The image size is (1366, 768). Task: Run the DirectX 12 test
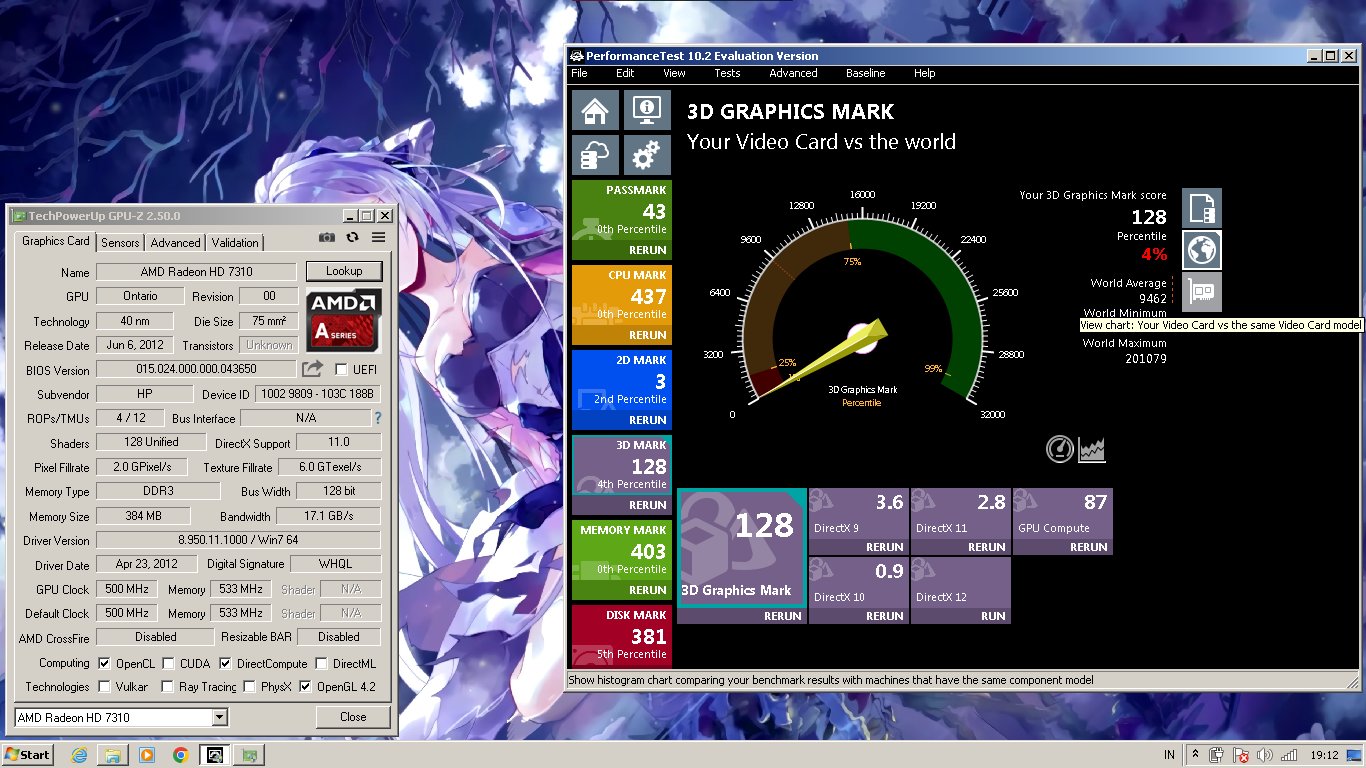point(993,616)
